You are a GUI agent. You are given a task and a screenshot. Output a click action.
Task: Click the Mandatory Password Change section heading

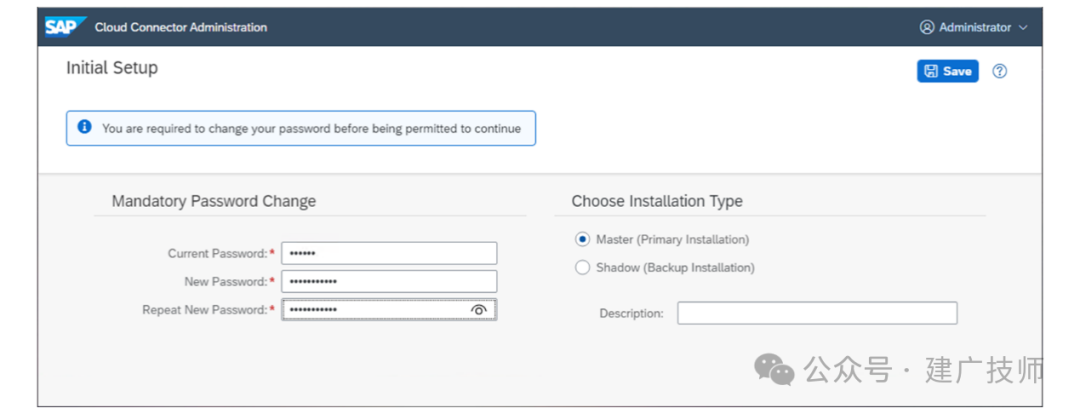[214, 201]
